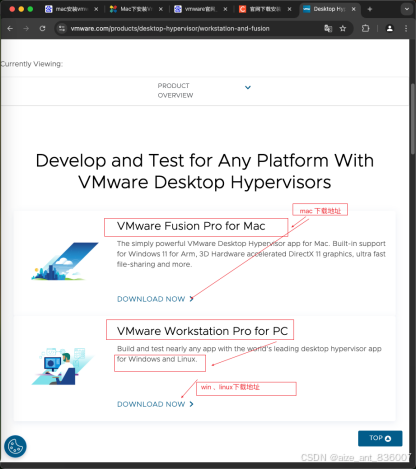Open the tab search dropdown arrow
Screen dimensions: 416x469
click(407, 9)
